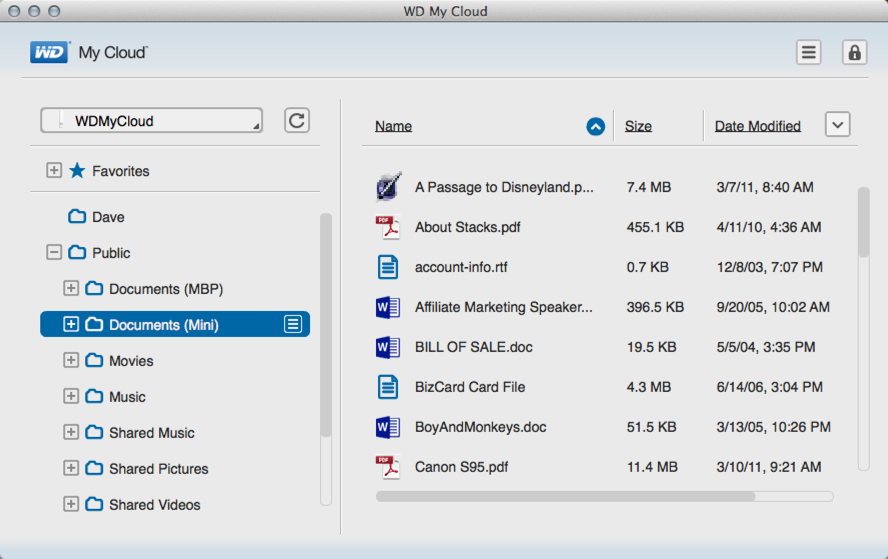Select the Favorites label
The width and height of the screenshot is (888, 559).
click(121, 171)
